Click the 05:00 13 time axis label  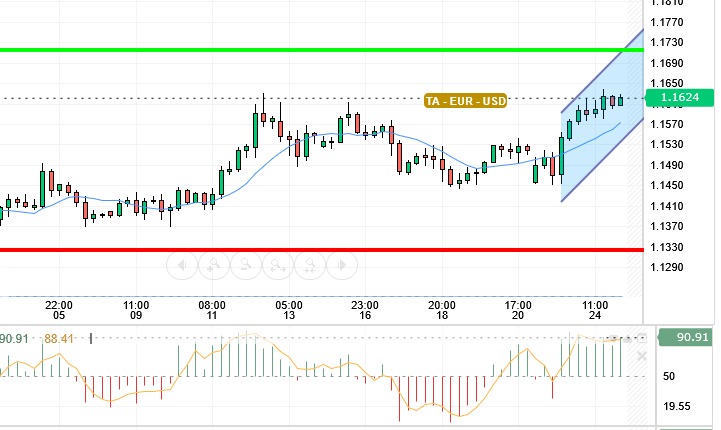tap(289, 310)
